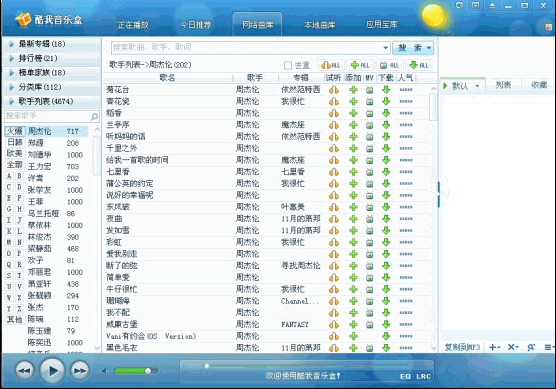Sort by the 歌名 column header
Viewport: 556px width, 389px height.
tap(167, 78)
